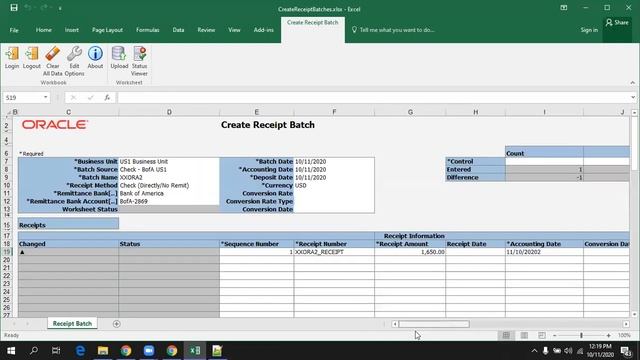This screenshot has width=640, height=360.
Task: Collapse the ribbon with the caret
Action: coord(633,82)
